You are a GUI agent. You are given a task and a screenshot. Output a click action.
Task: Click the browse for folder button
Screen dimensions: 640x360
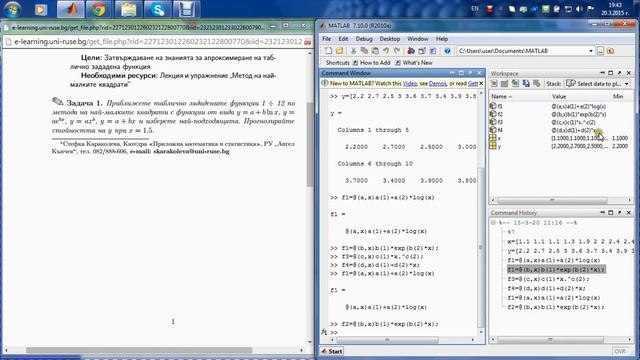tap(600, 51)
